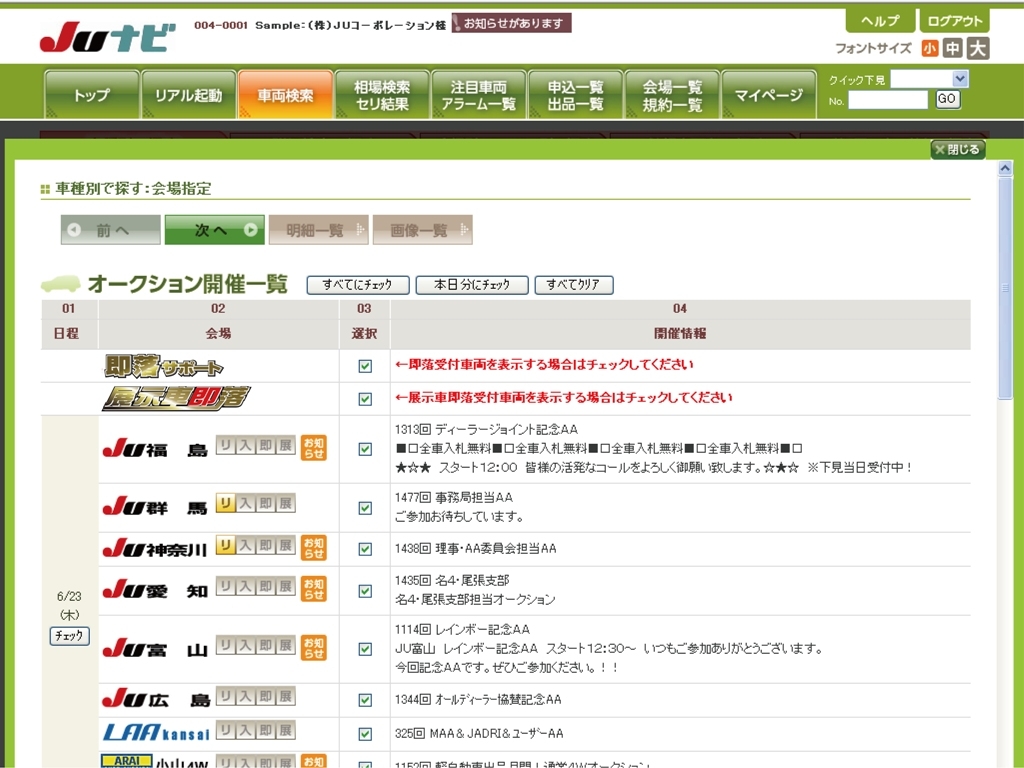Click the 次へ button

click(215, 230)
